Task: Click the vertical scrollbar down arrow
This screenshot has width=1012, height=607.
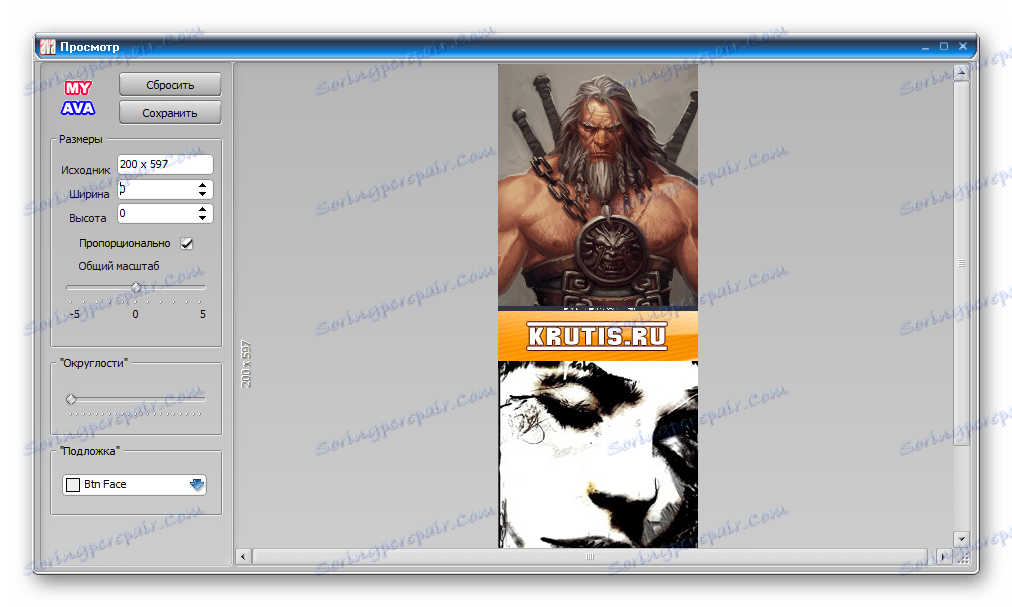Action: [x=961, y=539]
